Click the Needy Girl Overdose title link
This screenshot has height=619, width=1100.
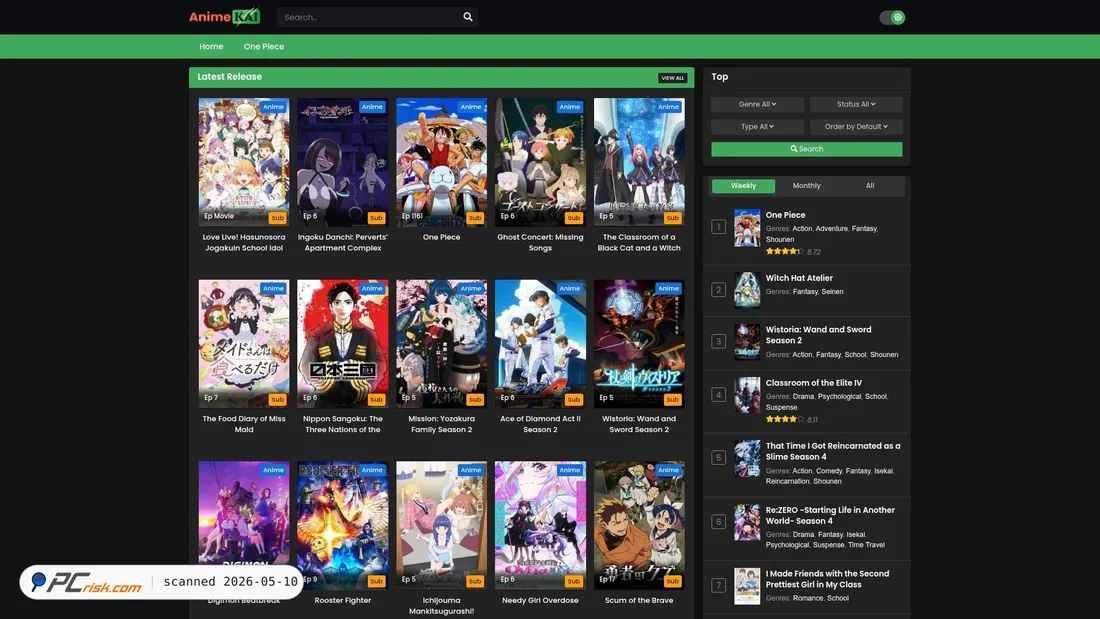click(540, 601)
